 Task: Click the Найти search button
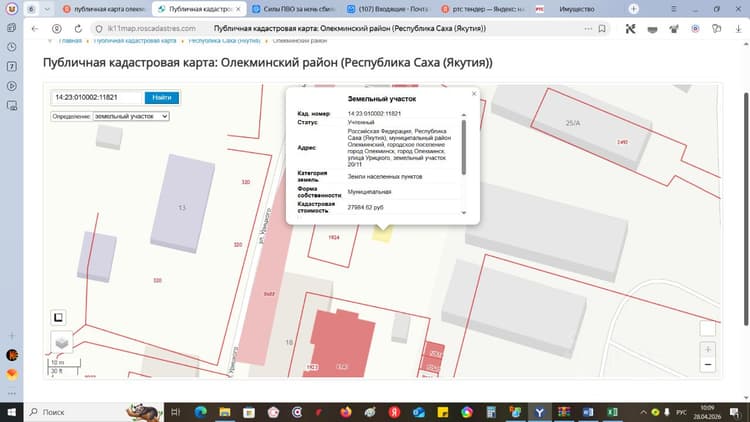(x=162, y=98)
